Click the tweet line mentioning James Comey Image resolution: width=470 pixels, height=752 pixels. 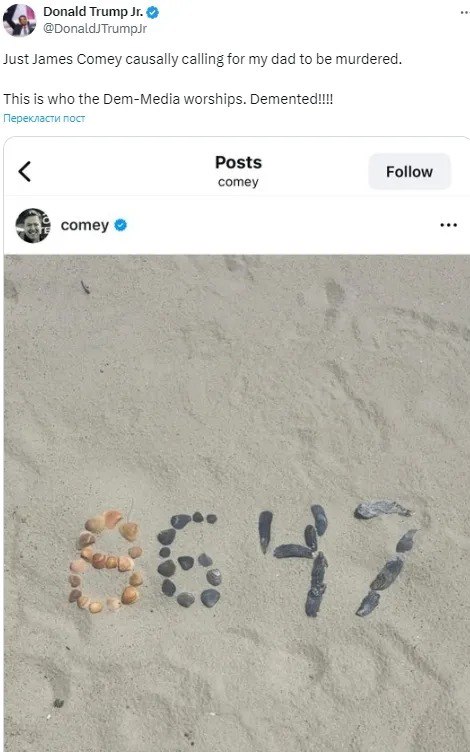pos(202,59)
